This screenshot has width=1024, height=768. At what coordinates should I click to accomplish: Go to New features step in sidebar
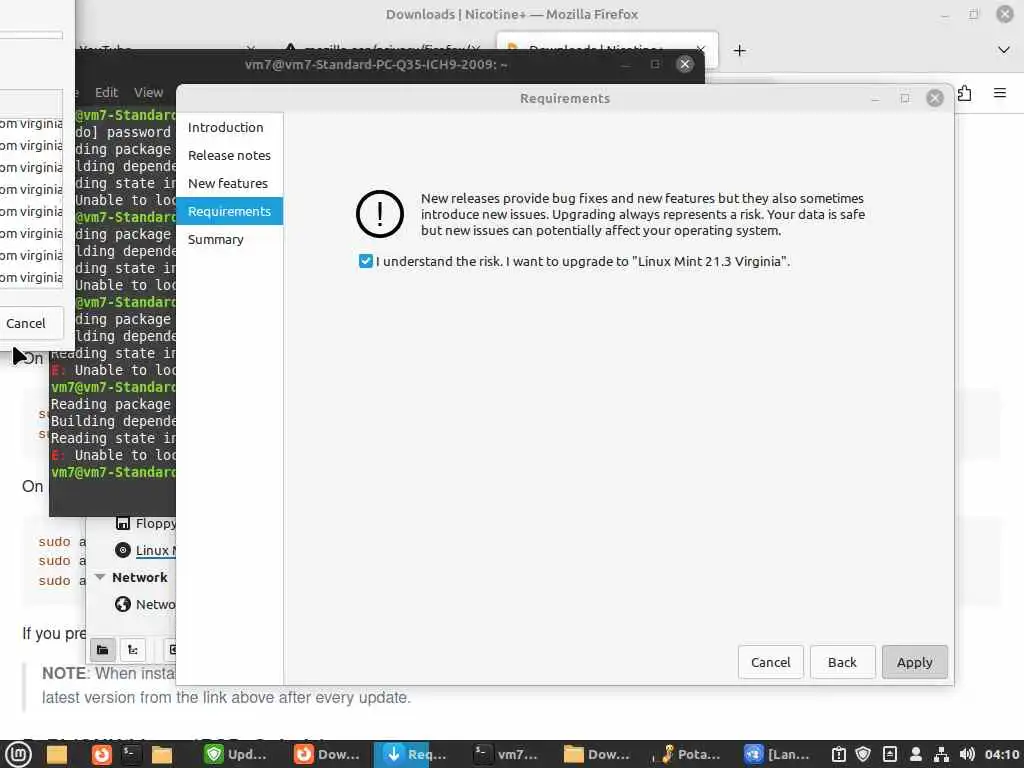(227, 184)
